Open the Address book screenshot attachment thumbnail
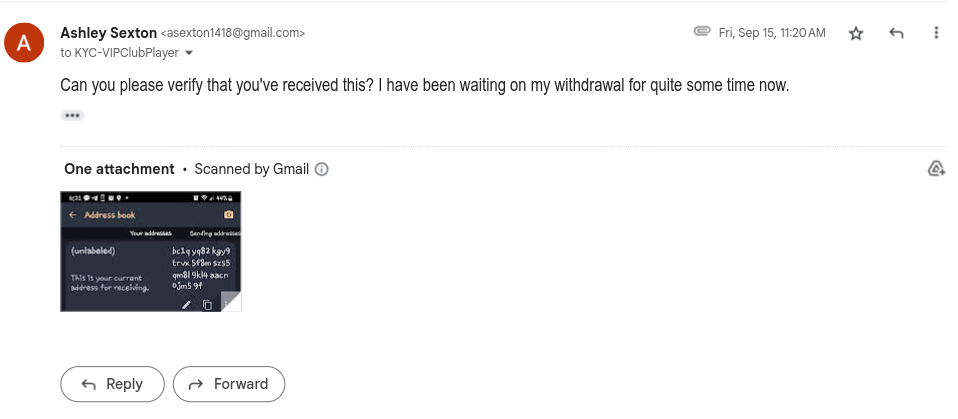The width and height of the screenshot is (958, 419). click(x=151, y=251)
